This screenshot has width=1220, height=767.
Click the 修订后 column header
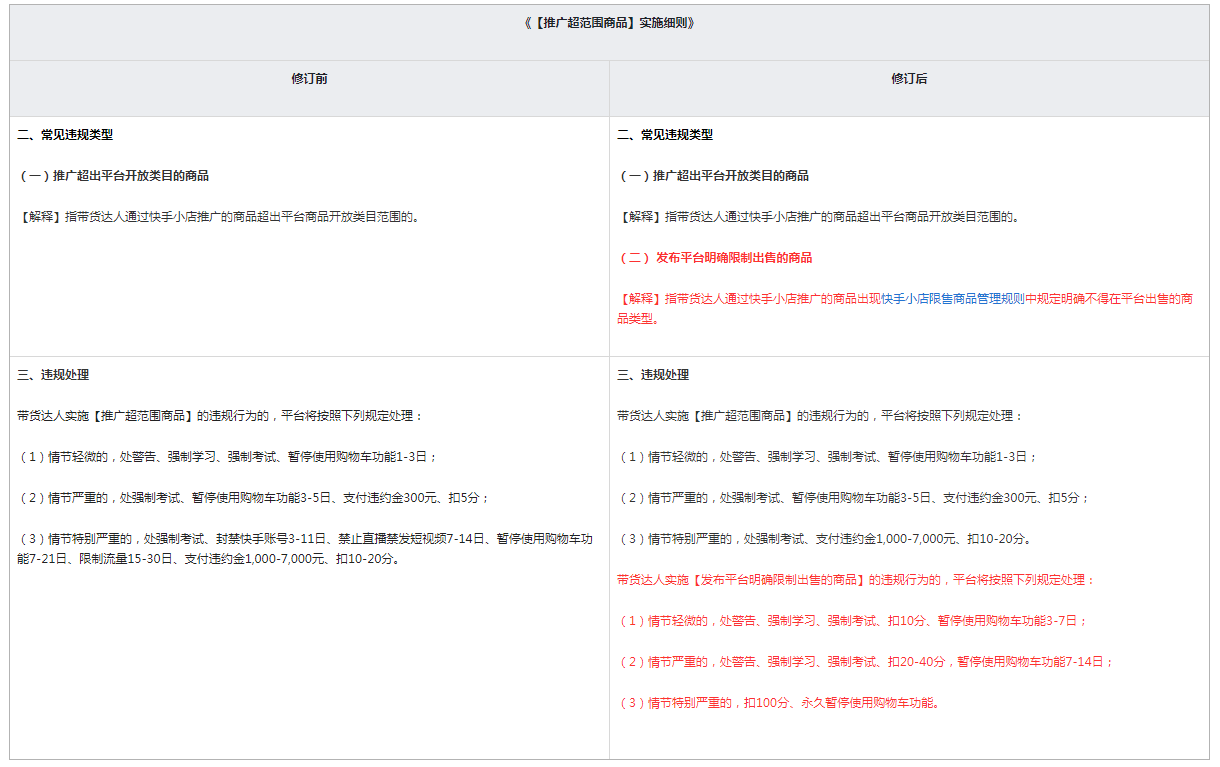click(909, 79)
